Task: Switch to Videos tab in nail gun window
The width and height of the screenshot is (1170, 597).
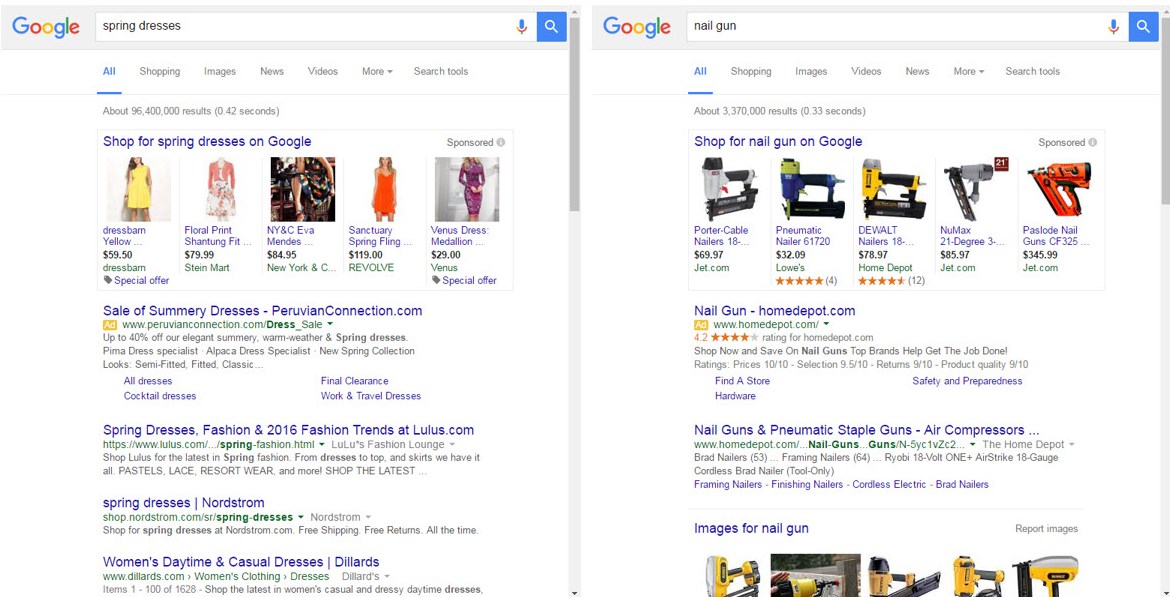Action: click(x=866, y=72)
